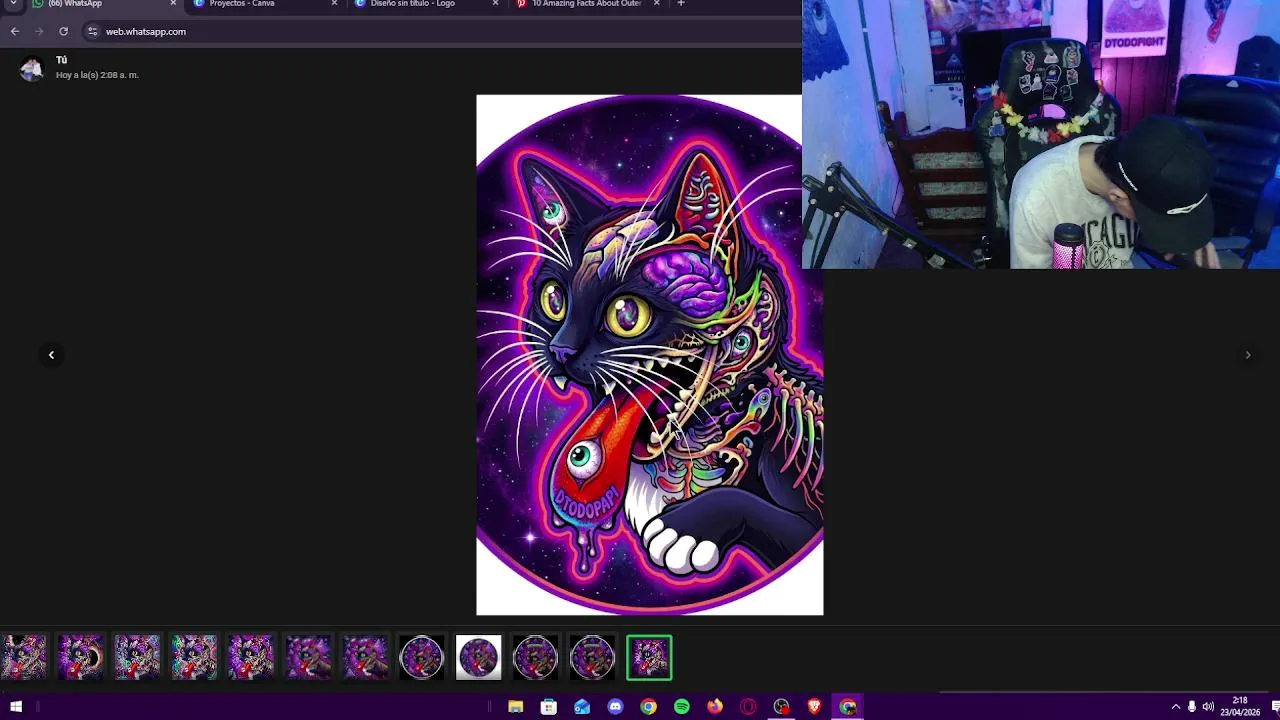Viewport: 1280px width, 720px height.
Task: Click the sender name Tú
Action: click(x=61, y=60)
